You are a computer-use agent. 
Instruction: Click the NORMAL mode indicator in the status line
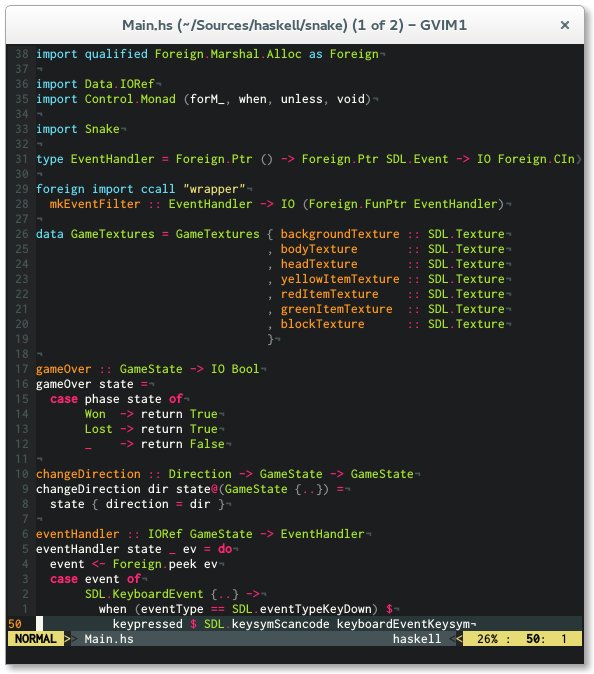(36, 639)
